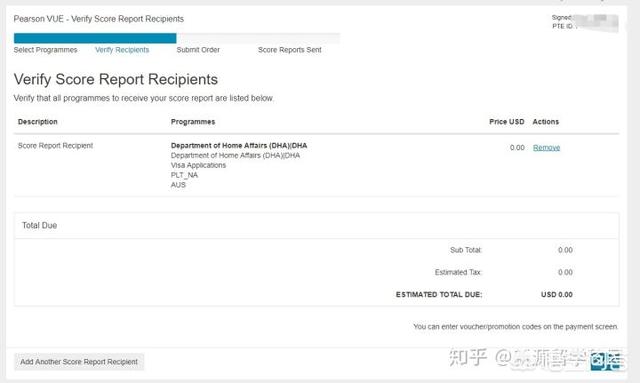Click the Description column header
Image resolution: width=640 pixels, height=383 pixels.
(38, 122)
